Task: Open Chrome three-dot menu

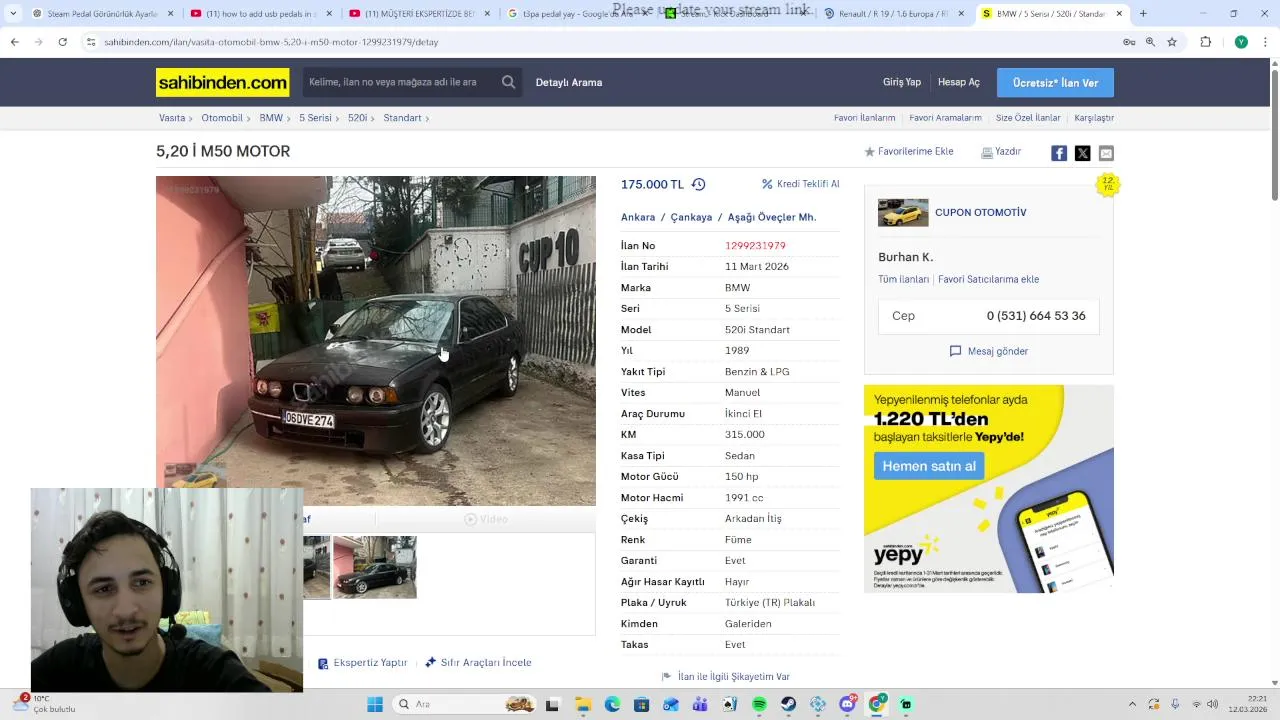Action: coord(1265,42)
